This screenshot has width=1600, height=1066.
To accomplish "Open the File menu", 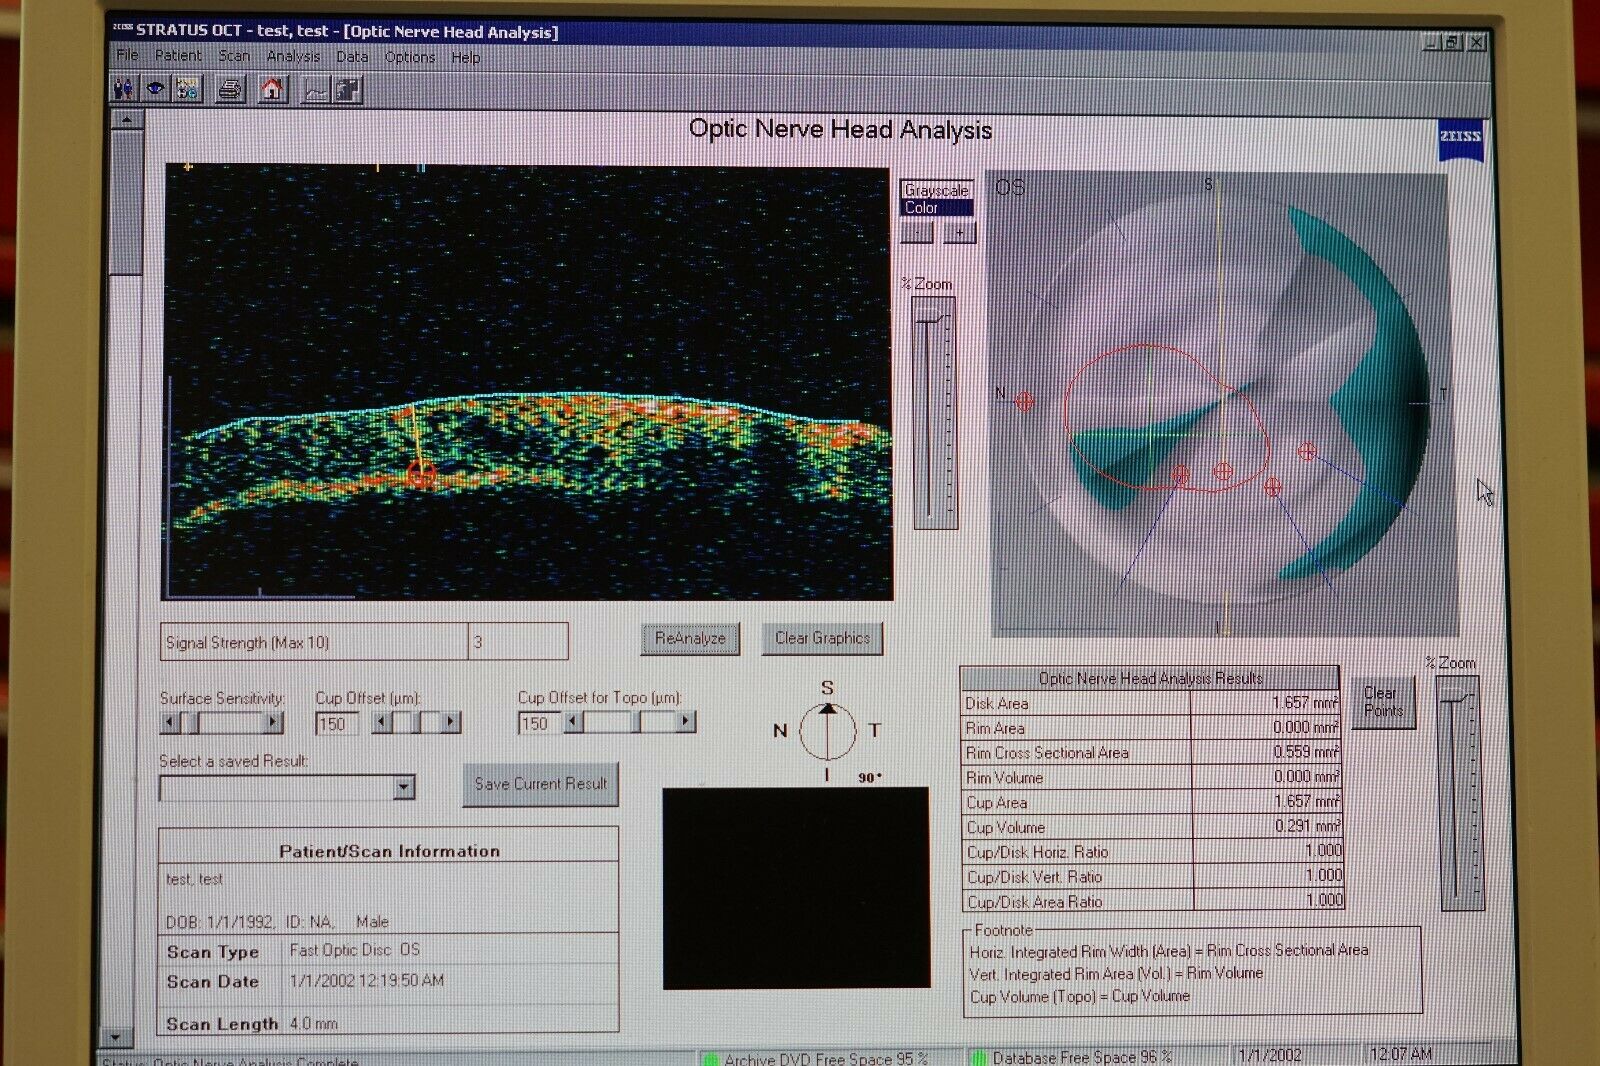I will point(127,55).
